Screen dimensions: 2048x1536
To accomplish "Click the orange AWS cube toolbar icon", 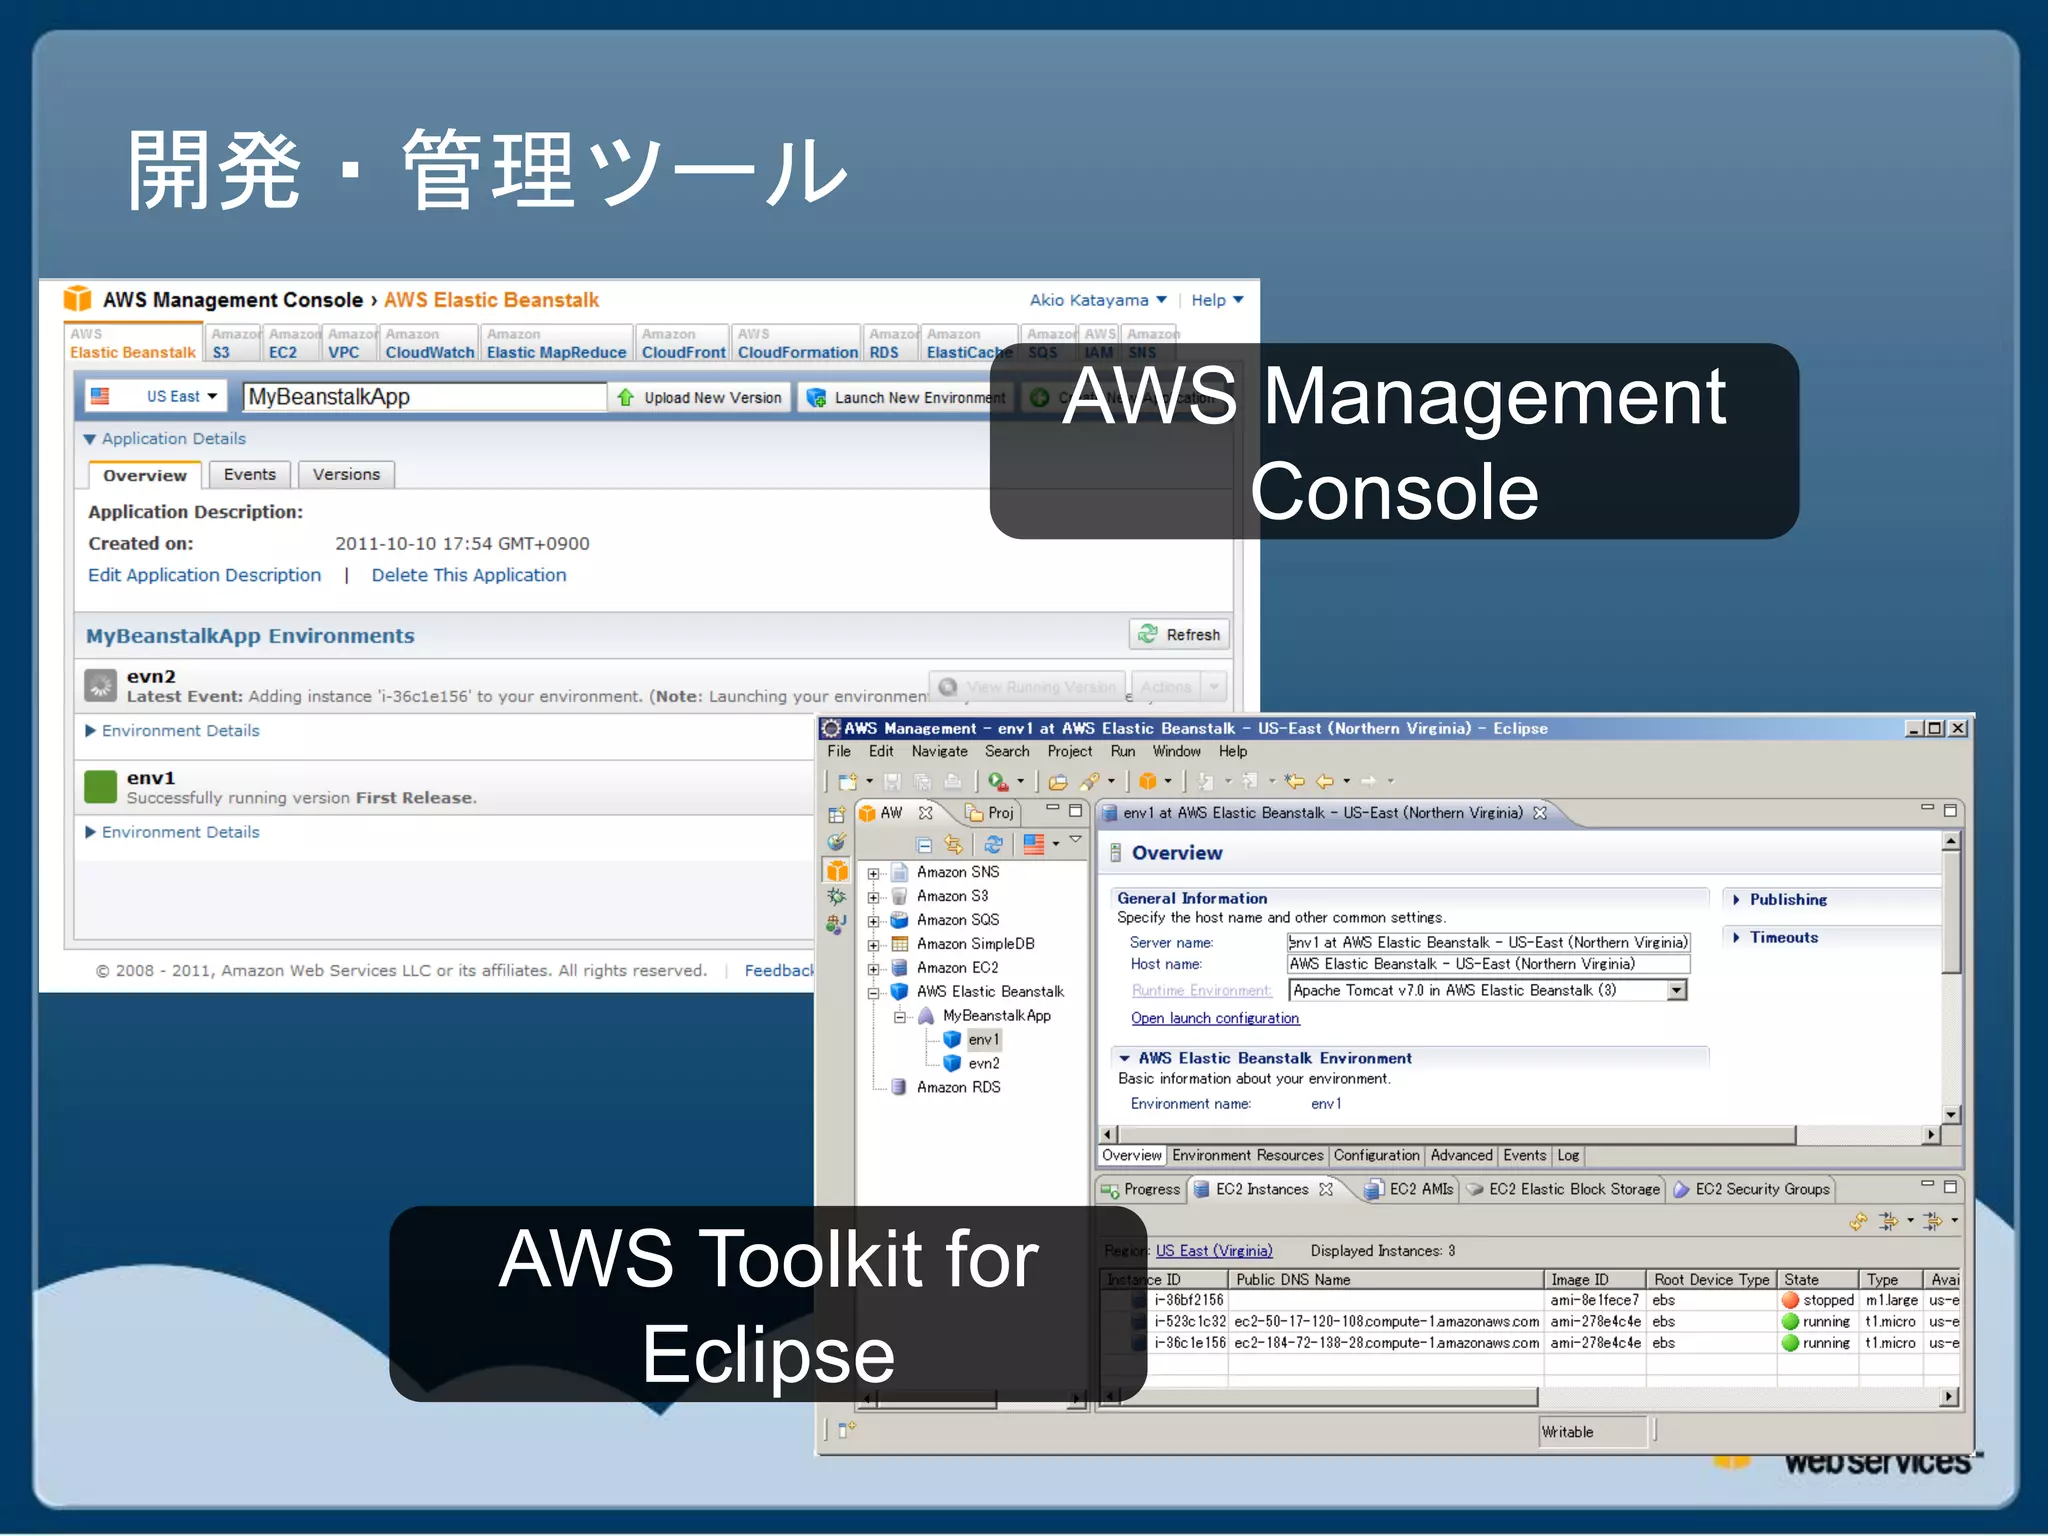I will pyautogui.click(x=1148, y=781).
